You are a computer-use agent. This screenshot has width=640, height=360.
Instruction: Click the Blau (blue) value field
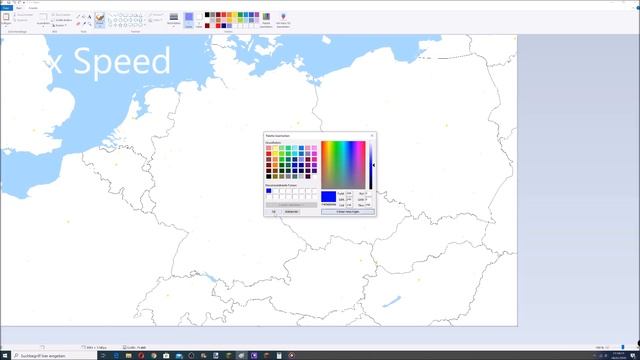(369, 205)
